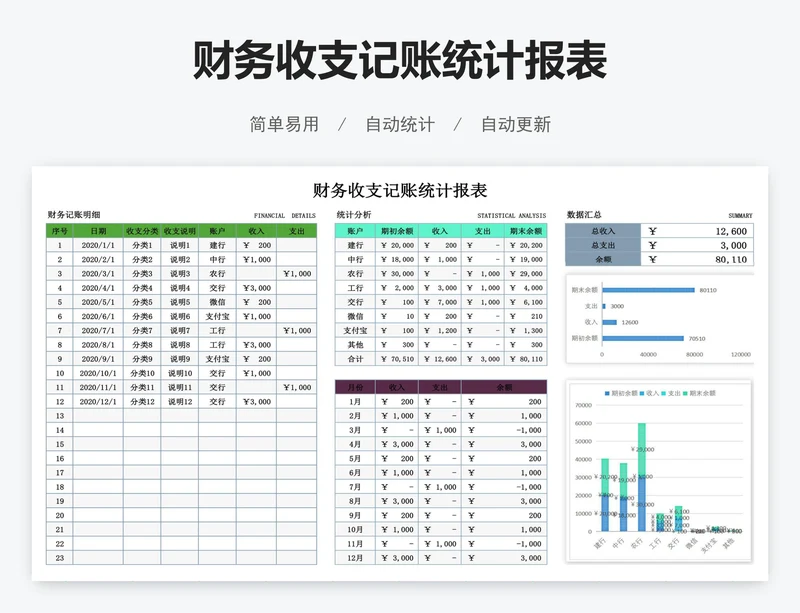This screenshot has height=613, width=800.
Task: Select the 收支分类 column header
Action: 142,231
